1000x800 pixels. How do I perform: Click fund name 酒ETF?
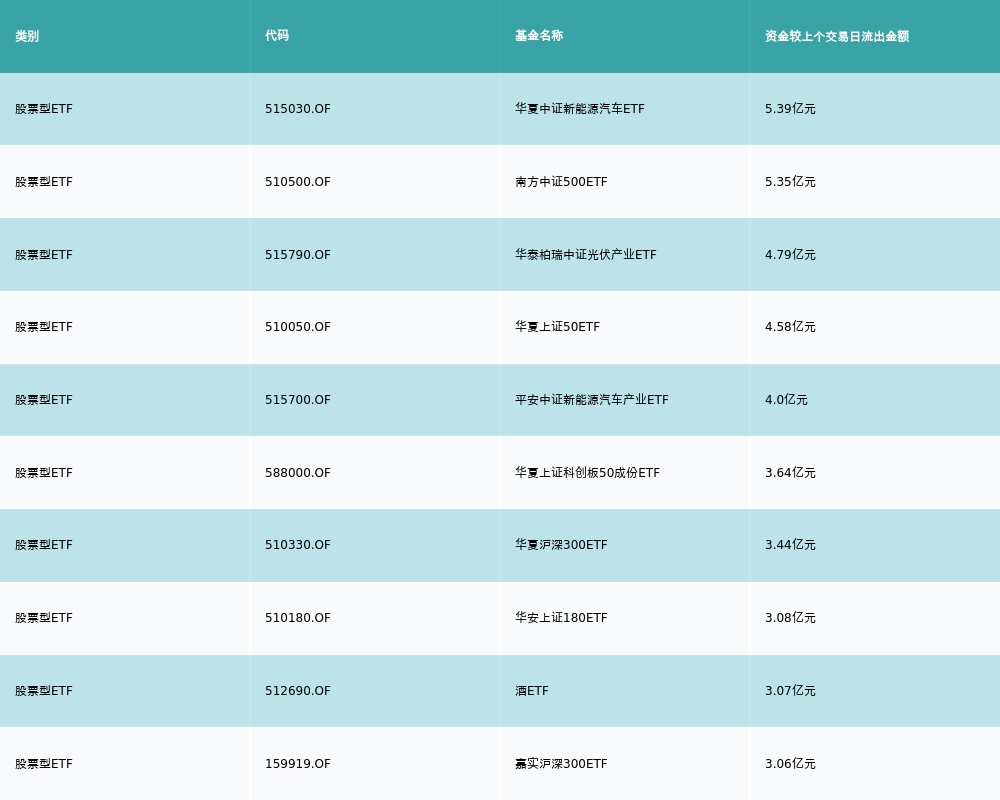click(x=532, y=690)
